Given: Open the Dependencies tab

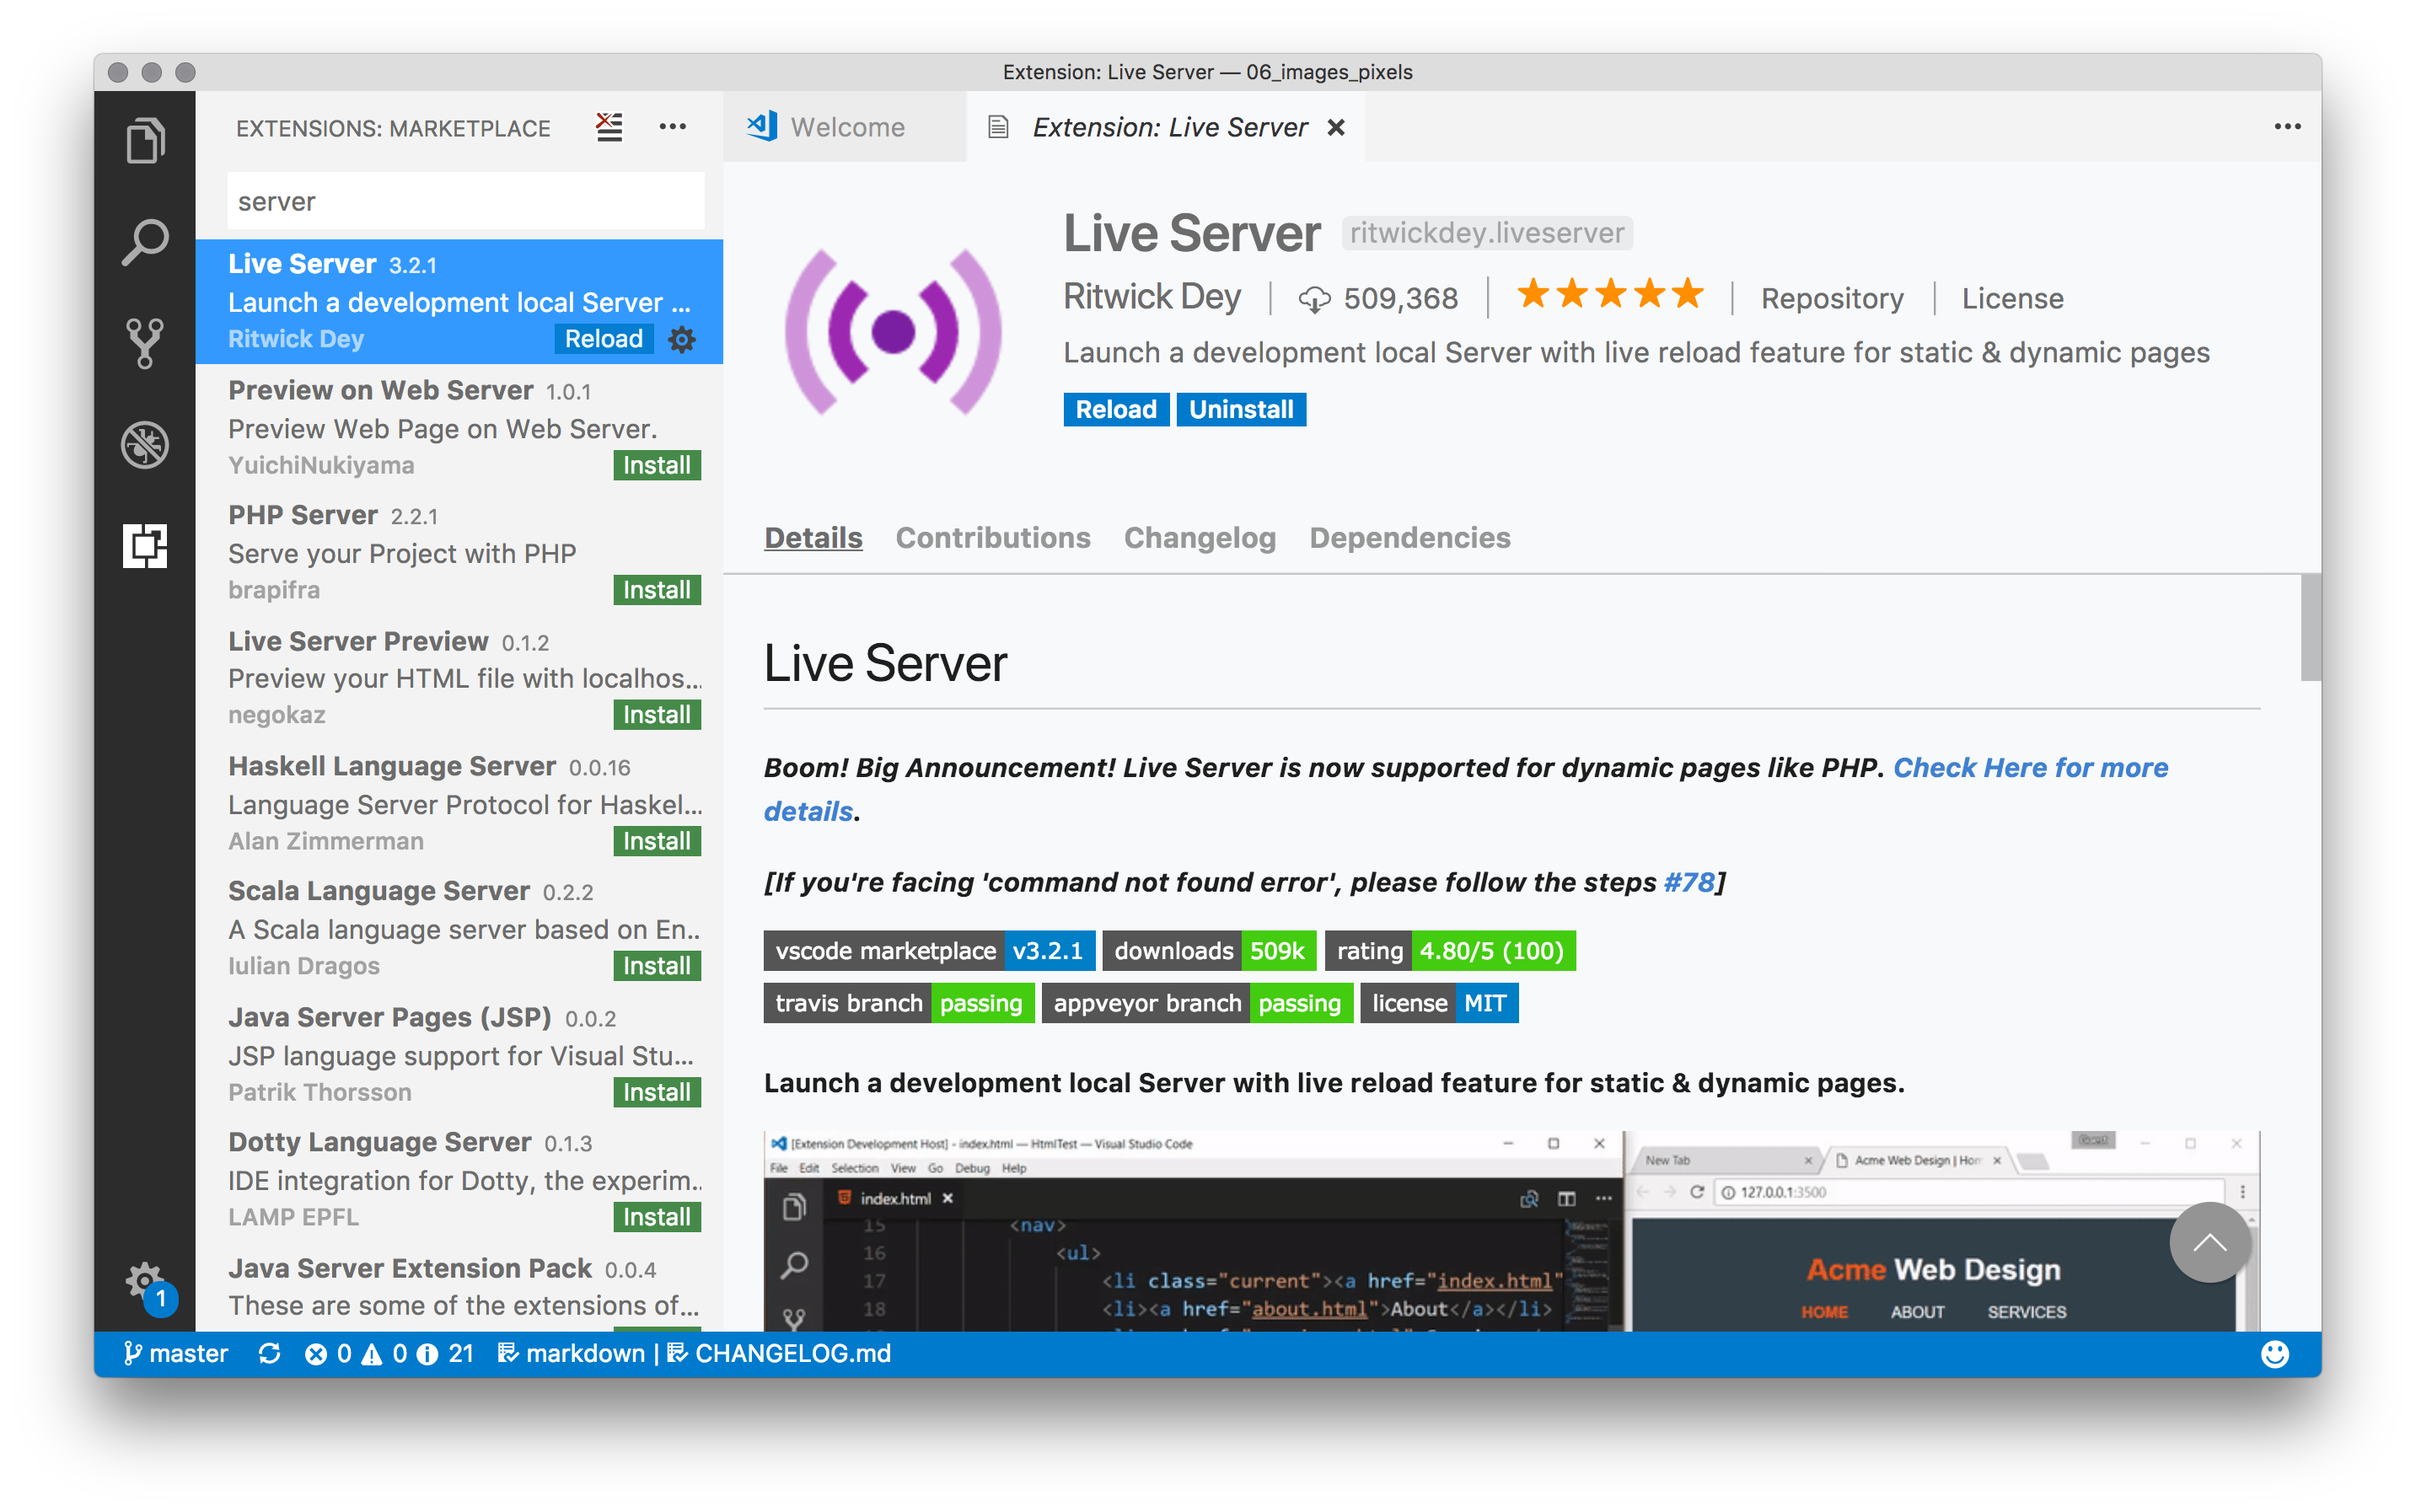Looking at the screenshot, I should 1409,538.
